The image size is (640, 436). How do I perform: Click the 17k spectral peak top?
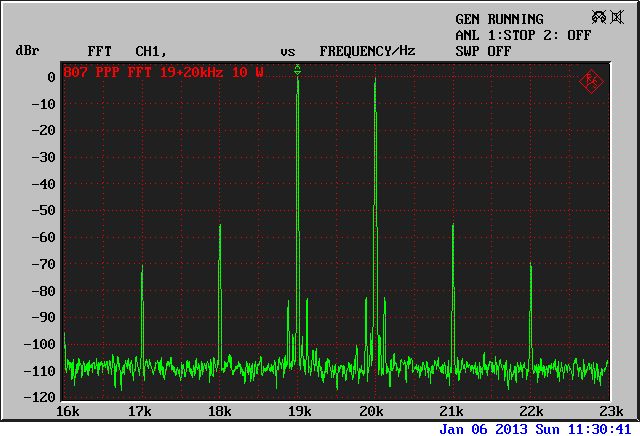click(142, 267)
